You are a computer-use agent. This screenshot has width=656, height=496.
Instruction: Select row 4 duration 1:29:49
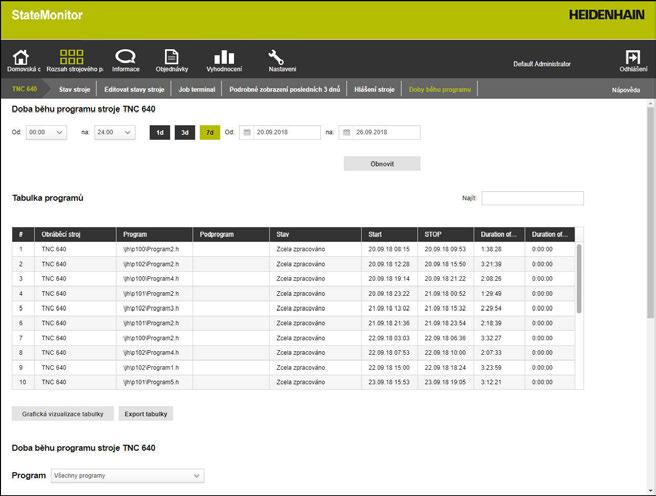pos(491,294)
